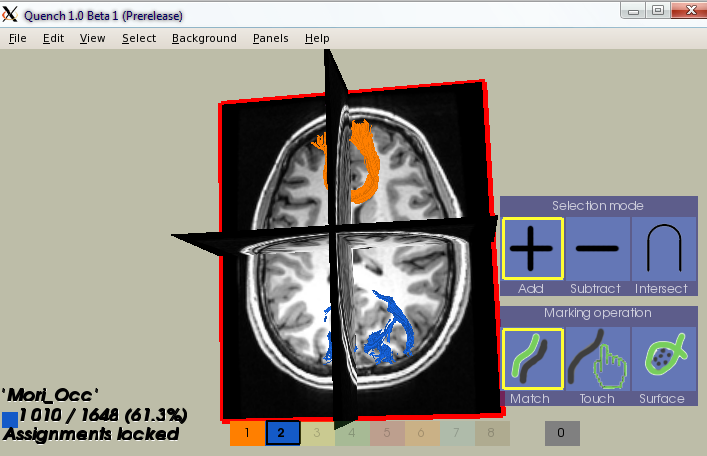Switch to Intersect selection mode

[662, 248]
